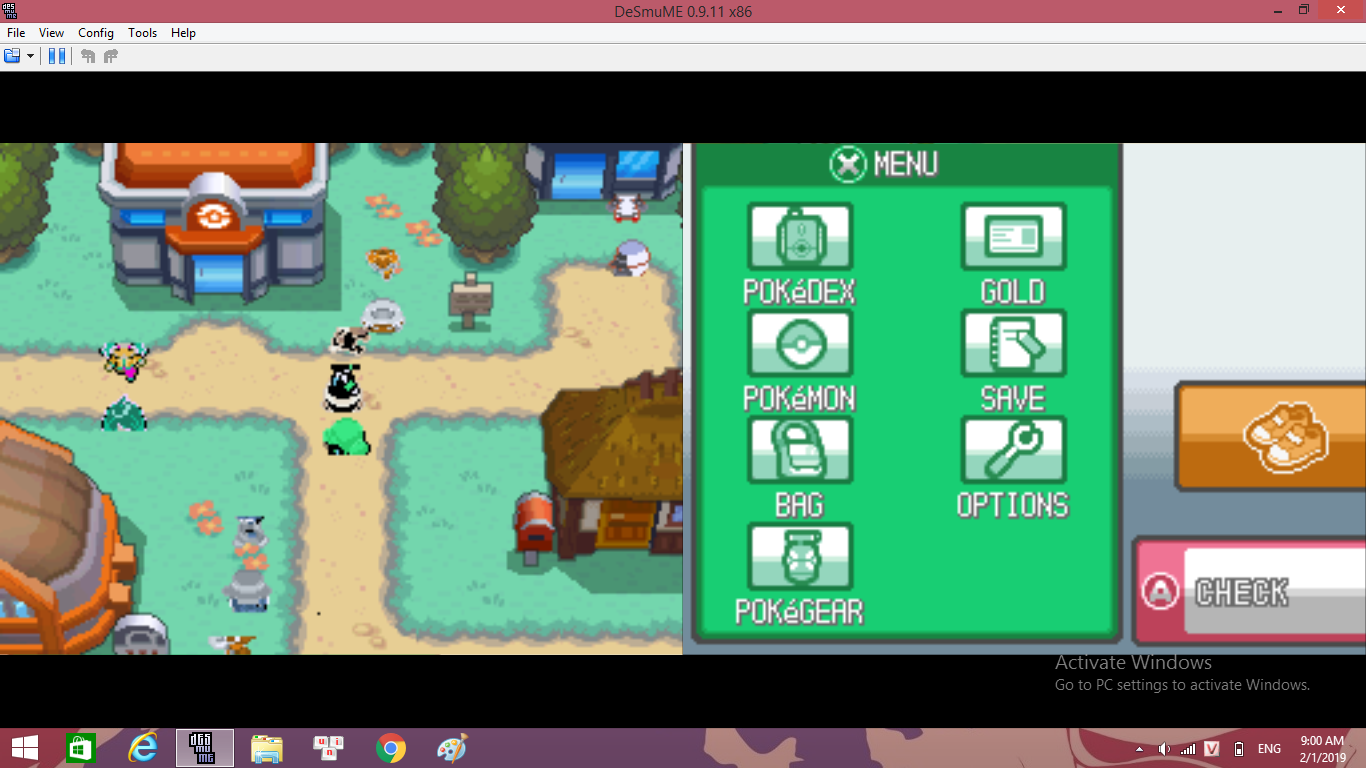Expand the recent ROM dropdown arrow

pos(30,56)
